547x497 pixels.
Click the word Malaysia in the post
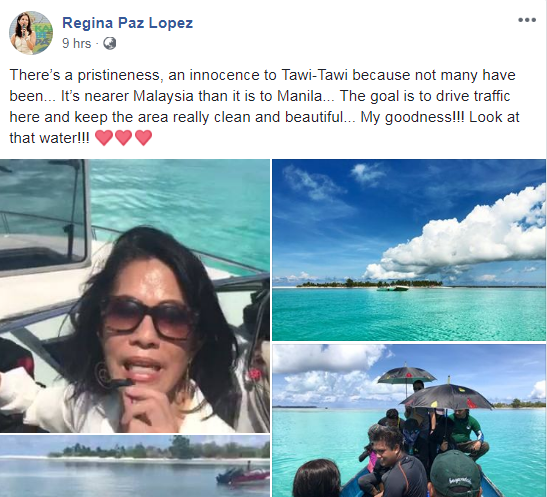[x=164, y=96]
